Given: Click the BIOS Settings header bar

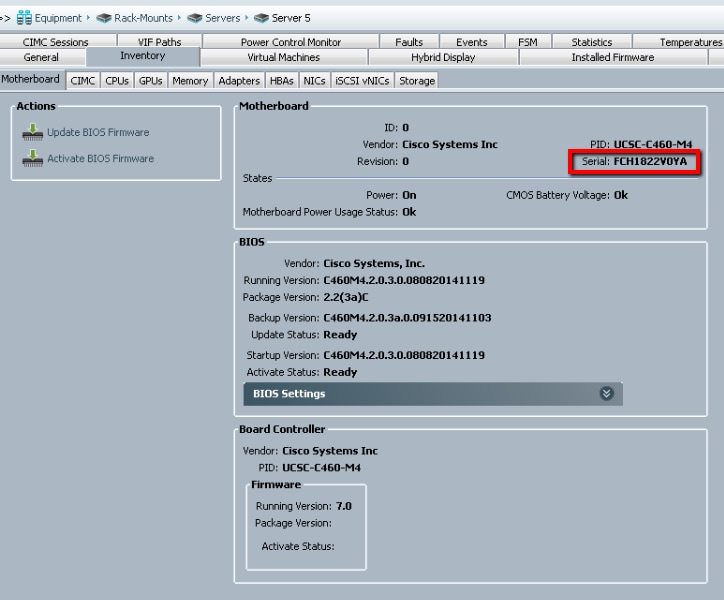Looking at the screenshot, I should tap(433, 394).
